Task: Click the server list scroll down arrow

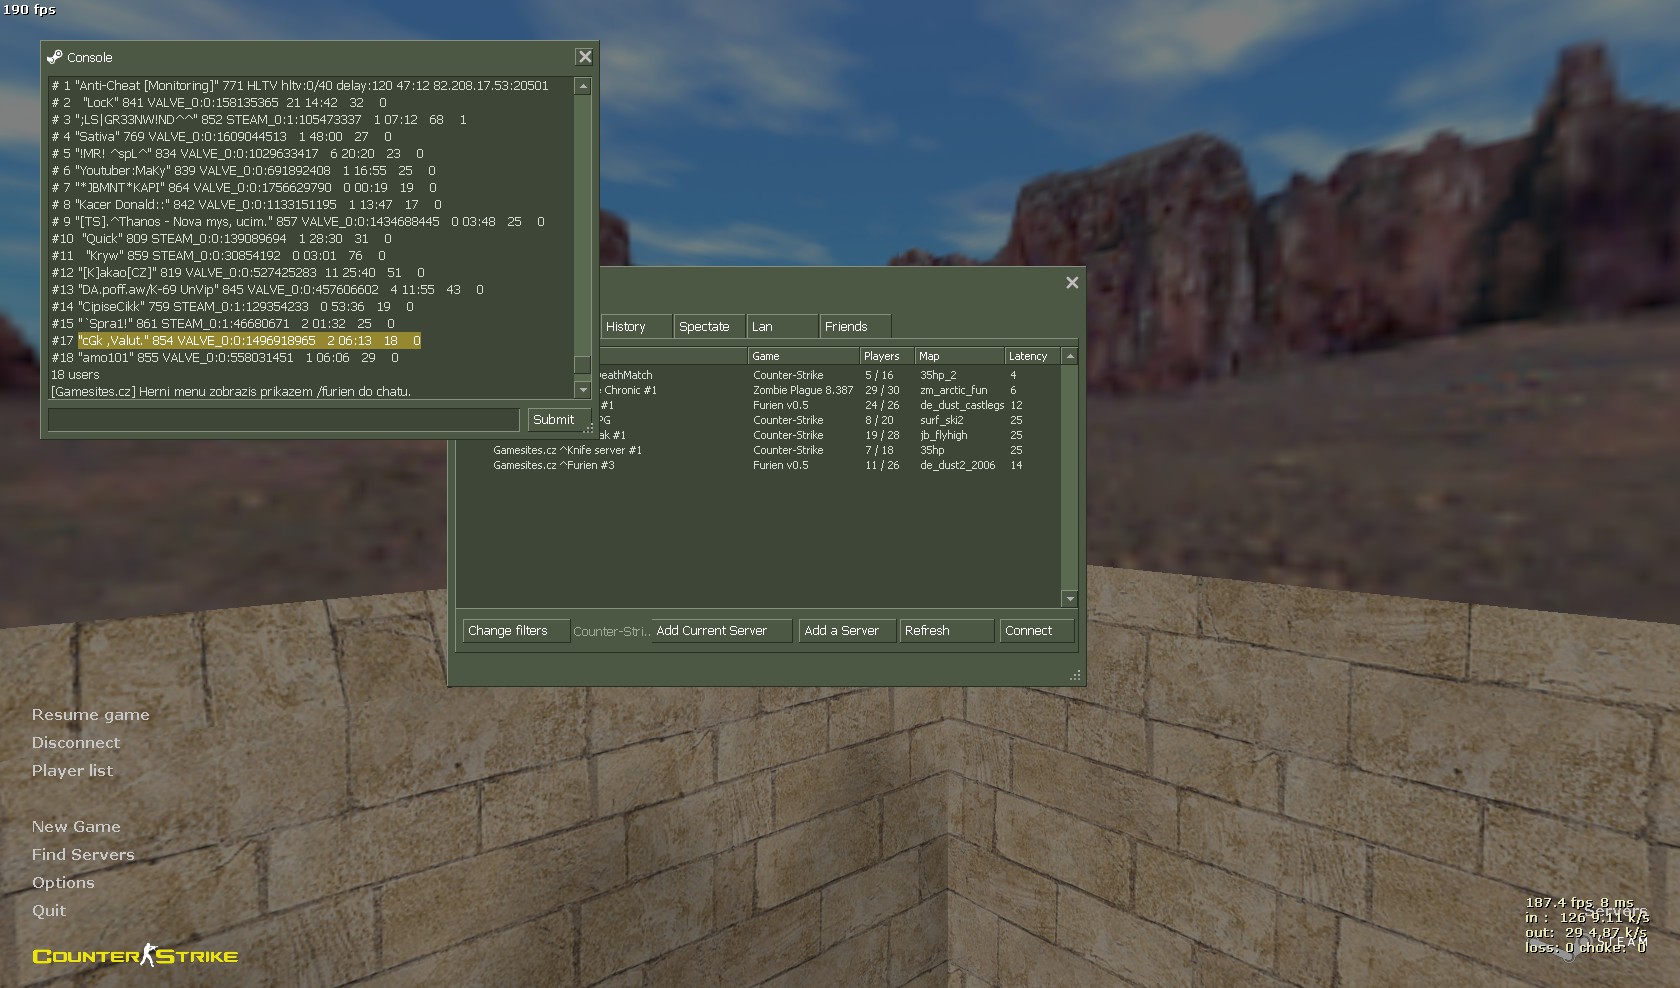Action: coord(1070,599)
